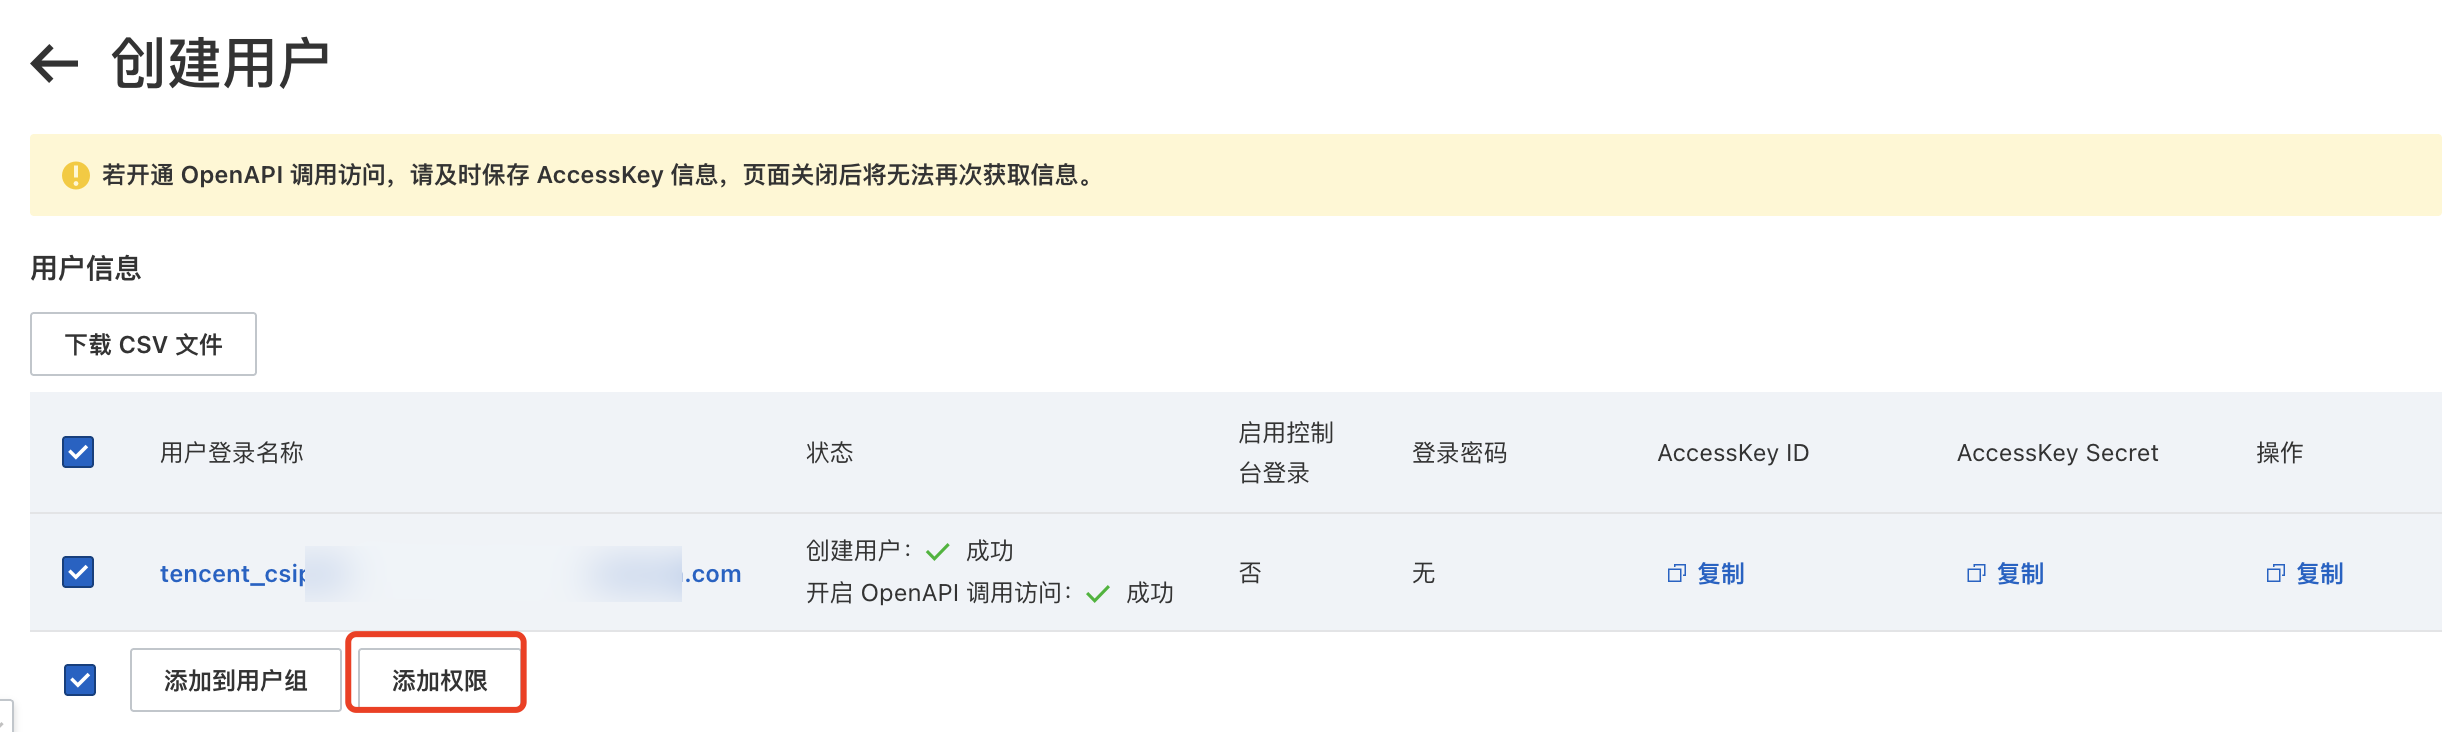Image resolution: width=2446 pixels, height=732 pixels.
Task: Click the 下载 CSV 文件 button
Action: tap(143, 344)
